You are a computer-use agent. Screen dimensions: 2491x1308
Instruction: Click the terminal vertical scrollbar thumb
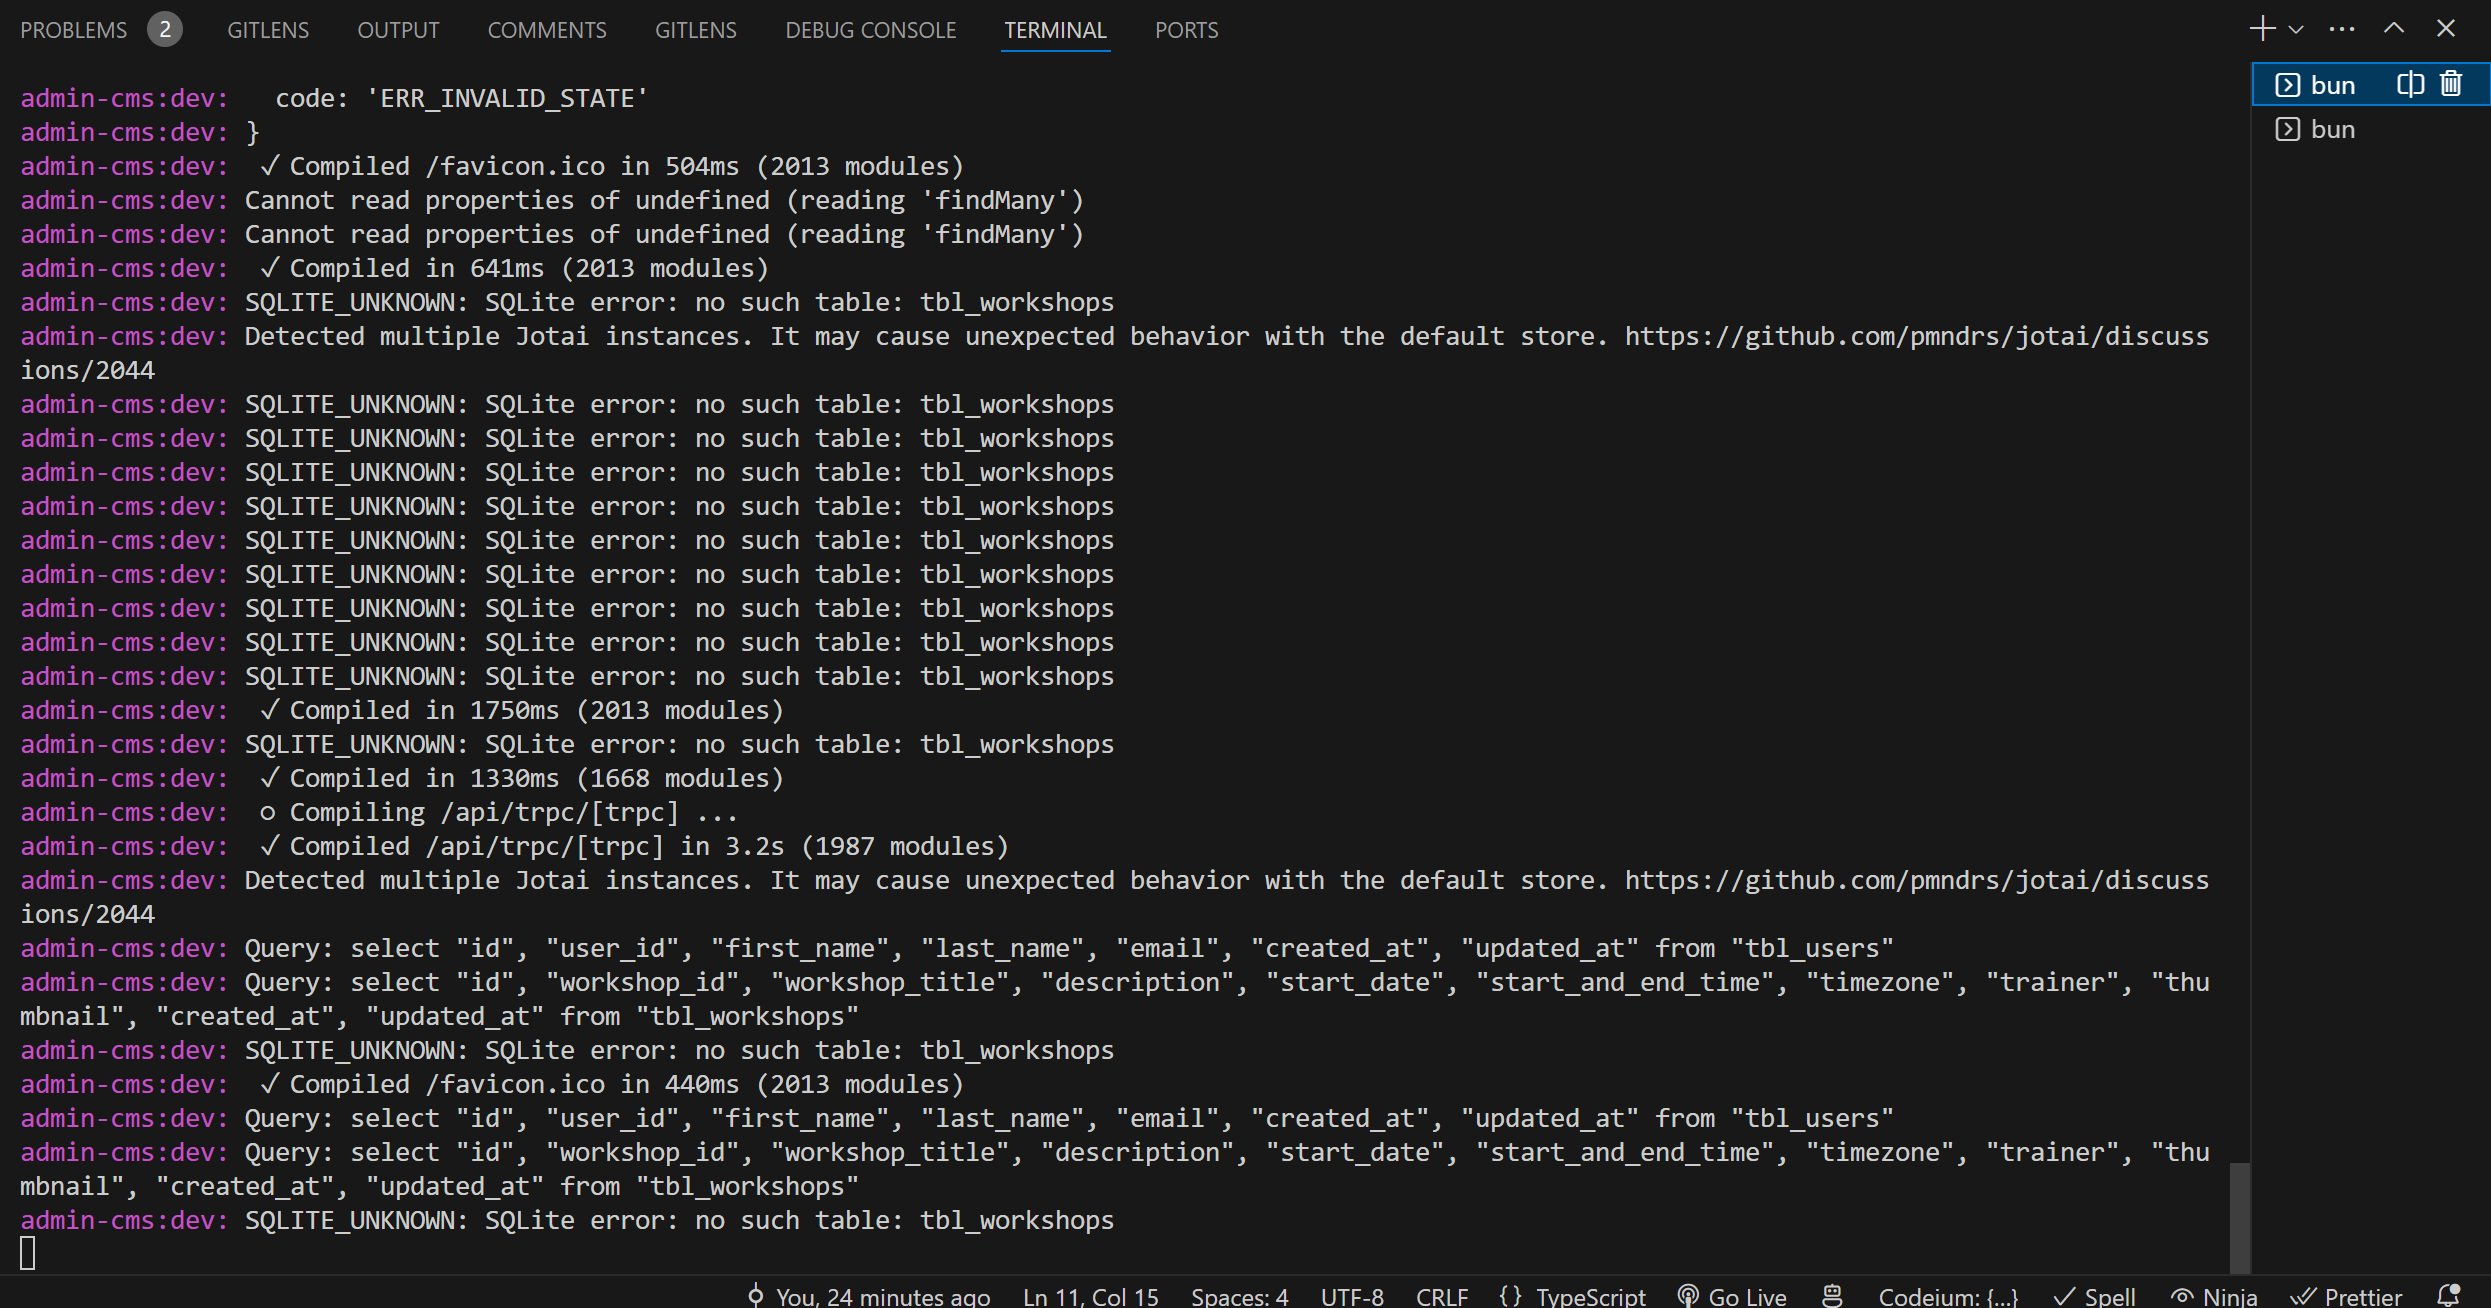(x=2240, y=1218)
